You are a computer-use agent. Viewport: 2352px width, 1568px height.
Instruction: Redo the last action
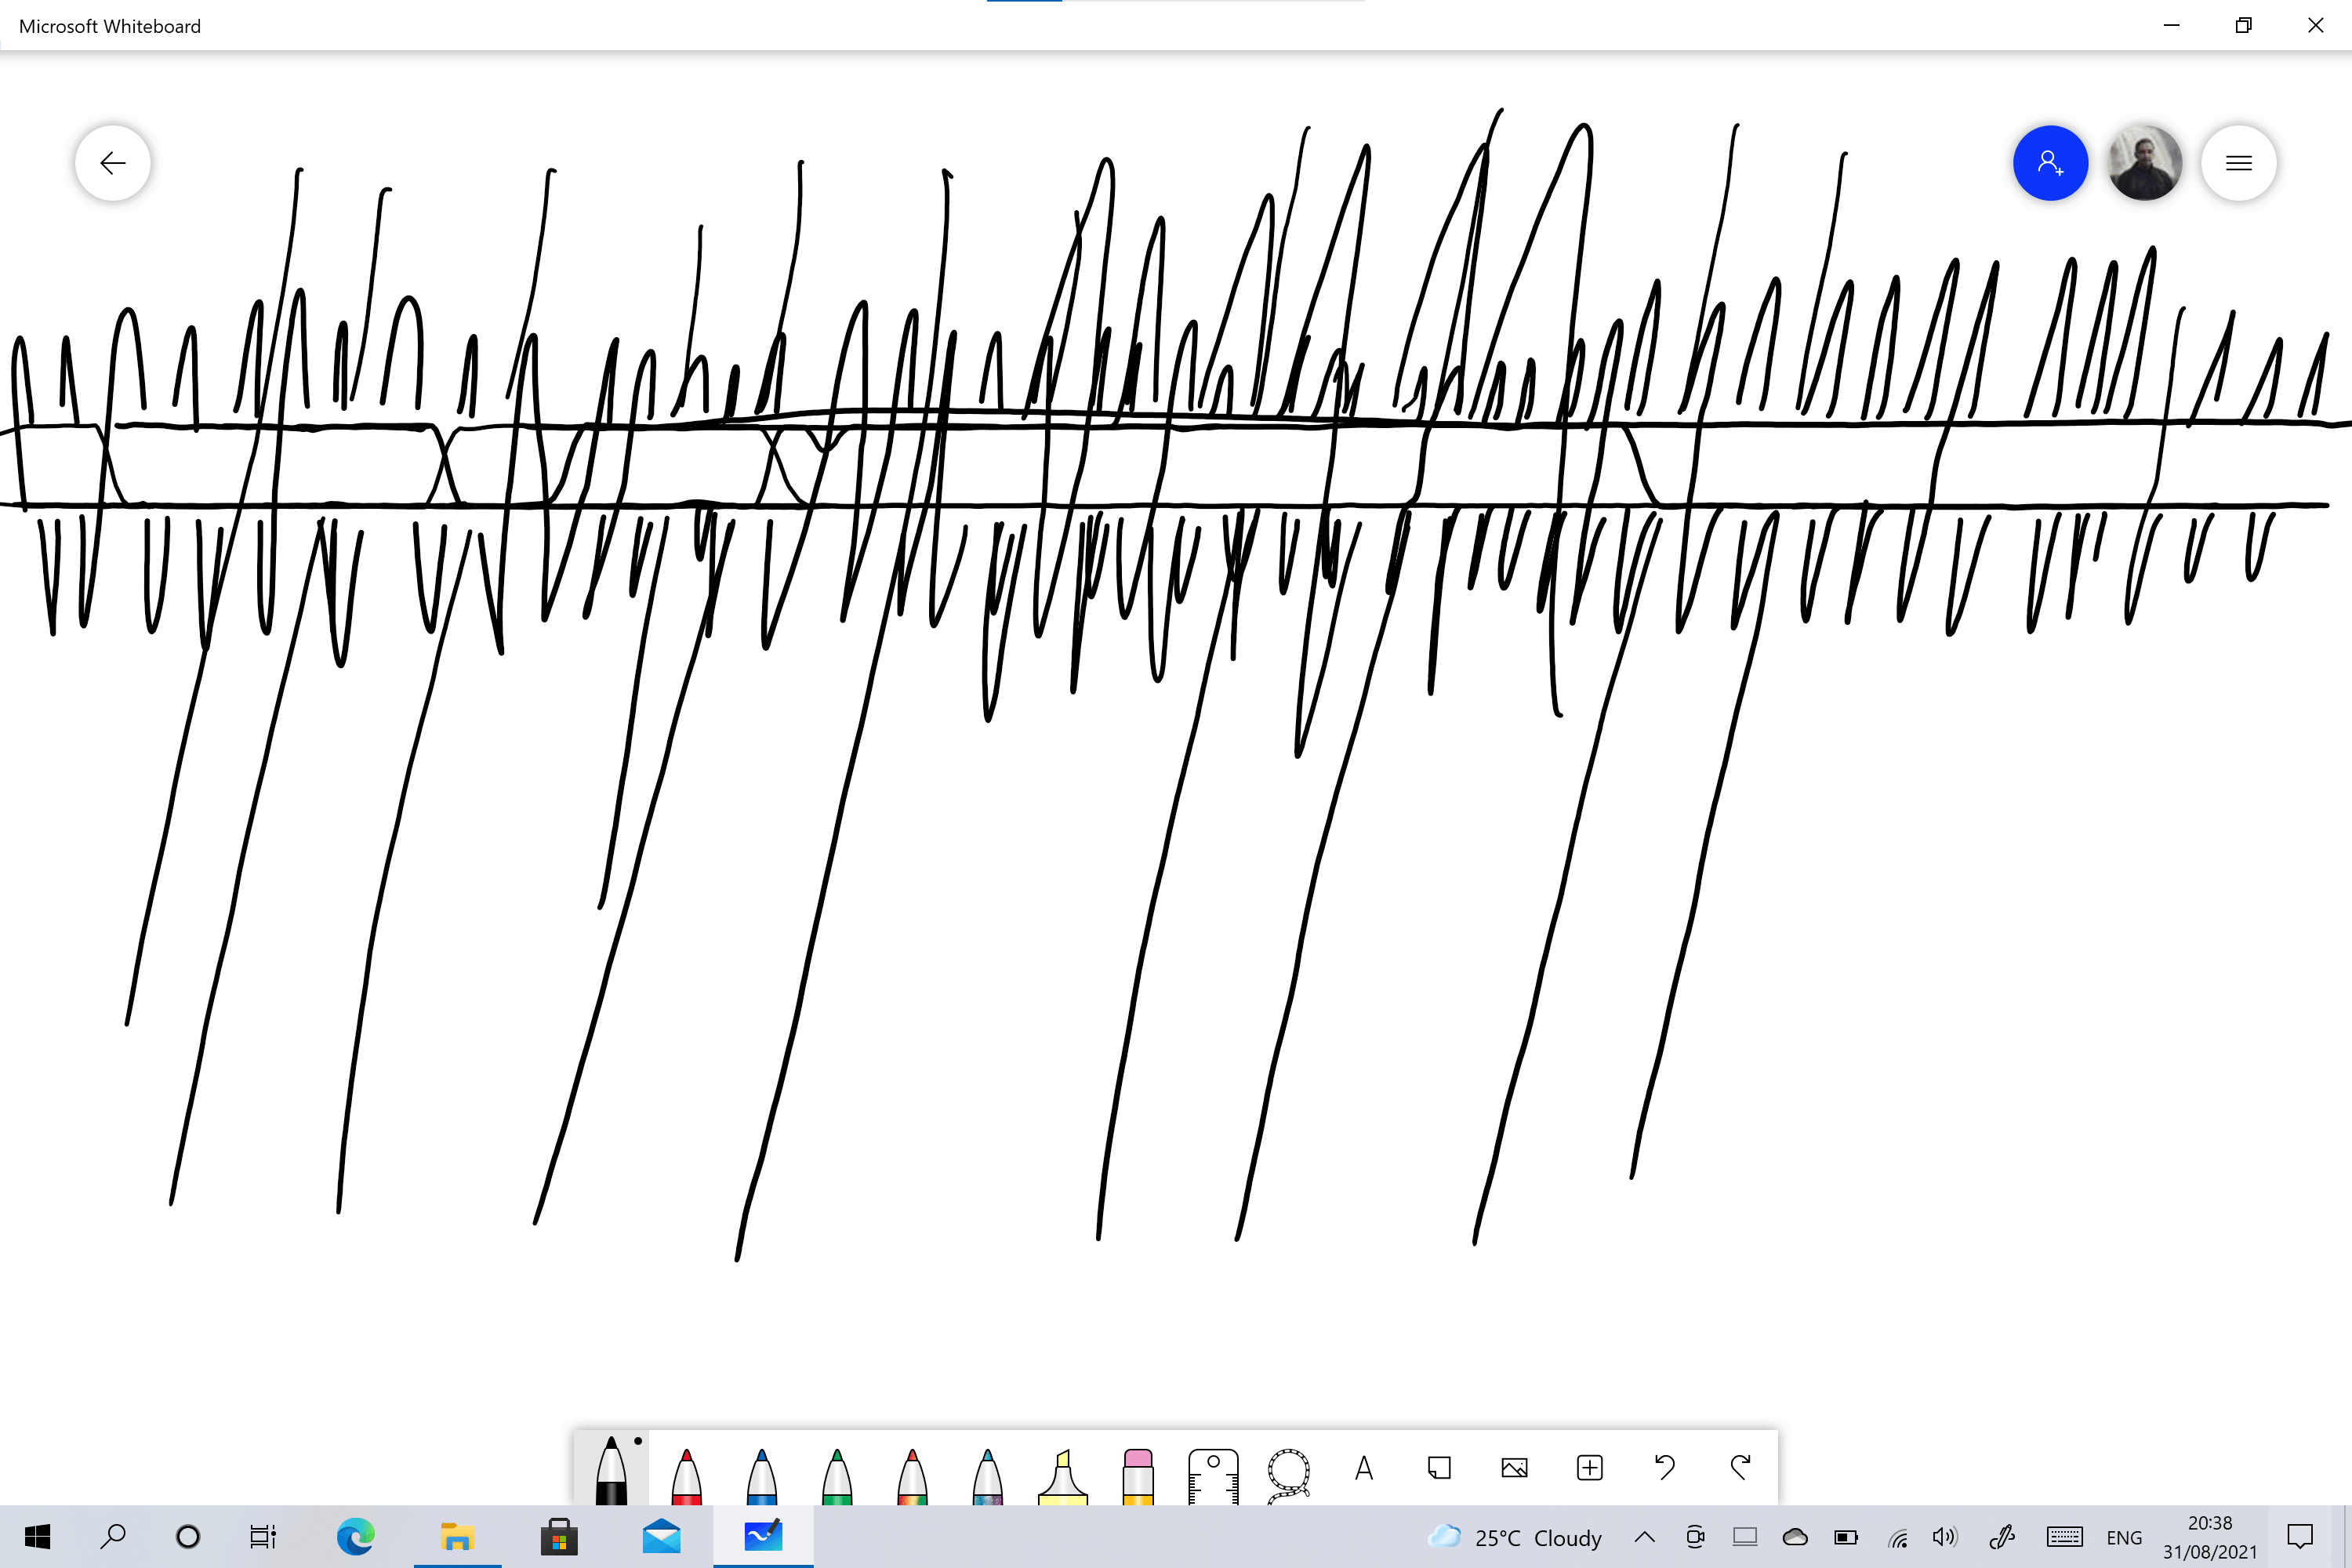click(1740, 1468)
